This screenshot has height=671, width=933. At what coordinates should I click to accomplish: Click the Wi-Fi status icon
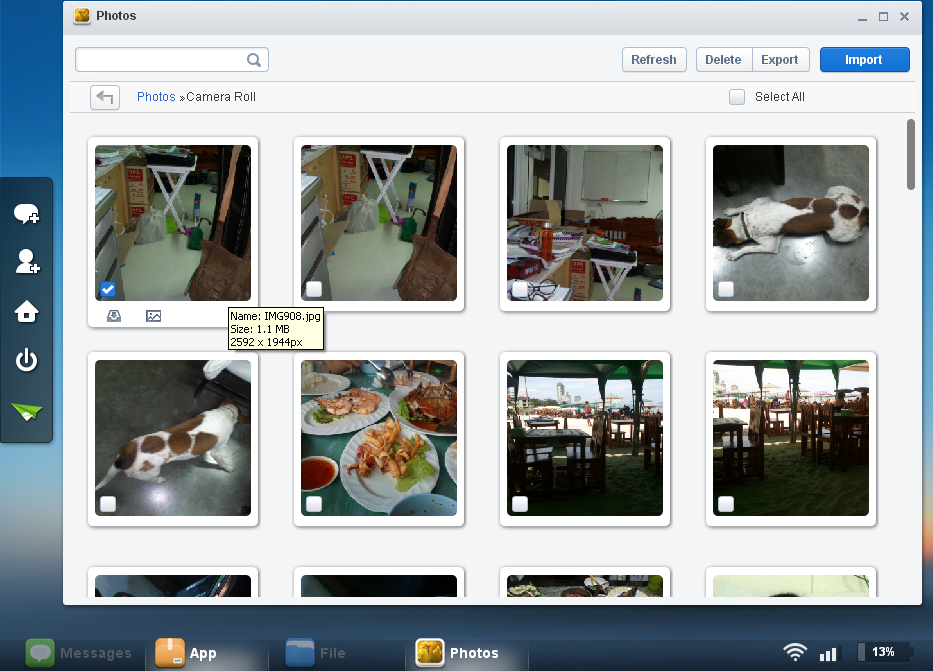pyautogui.click(x=795, y=653)
